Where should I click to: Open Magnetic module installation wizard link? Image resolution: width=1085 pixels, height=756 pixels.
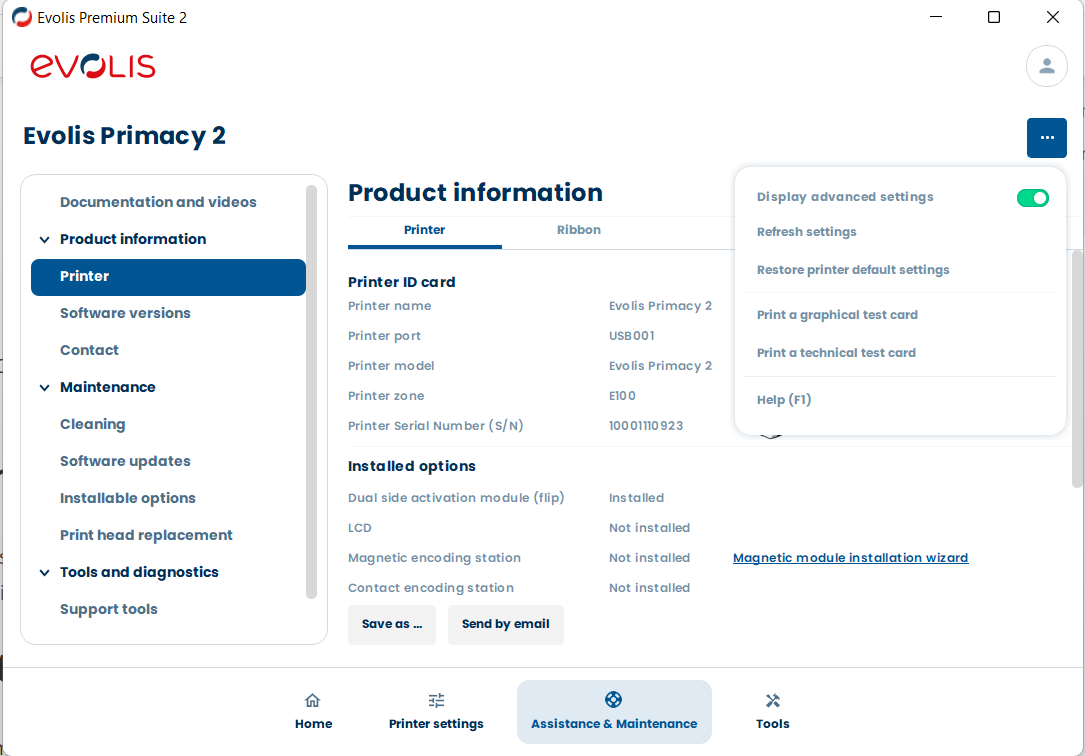pos(850,558)
